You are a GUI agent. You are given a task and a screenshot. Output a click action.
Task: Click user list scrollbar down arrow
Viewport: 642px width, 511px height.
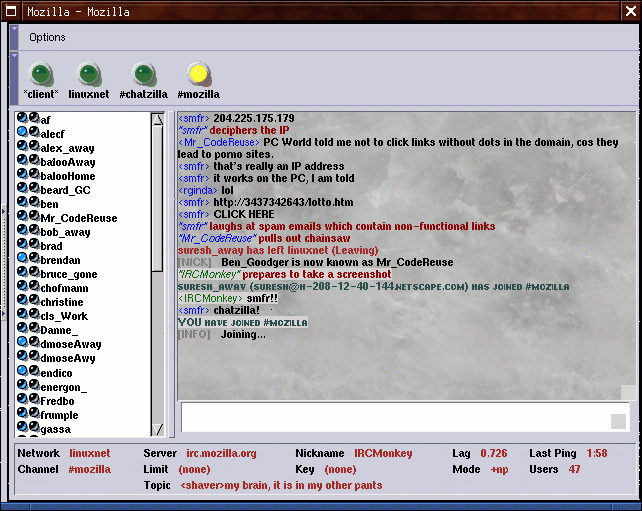(x=158, y=429)
